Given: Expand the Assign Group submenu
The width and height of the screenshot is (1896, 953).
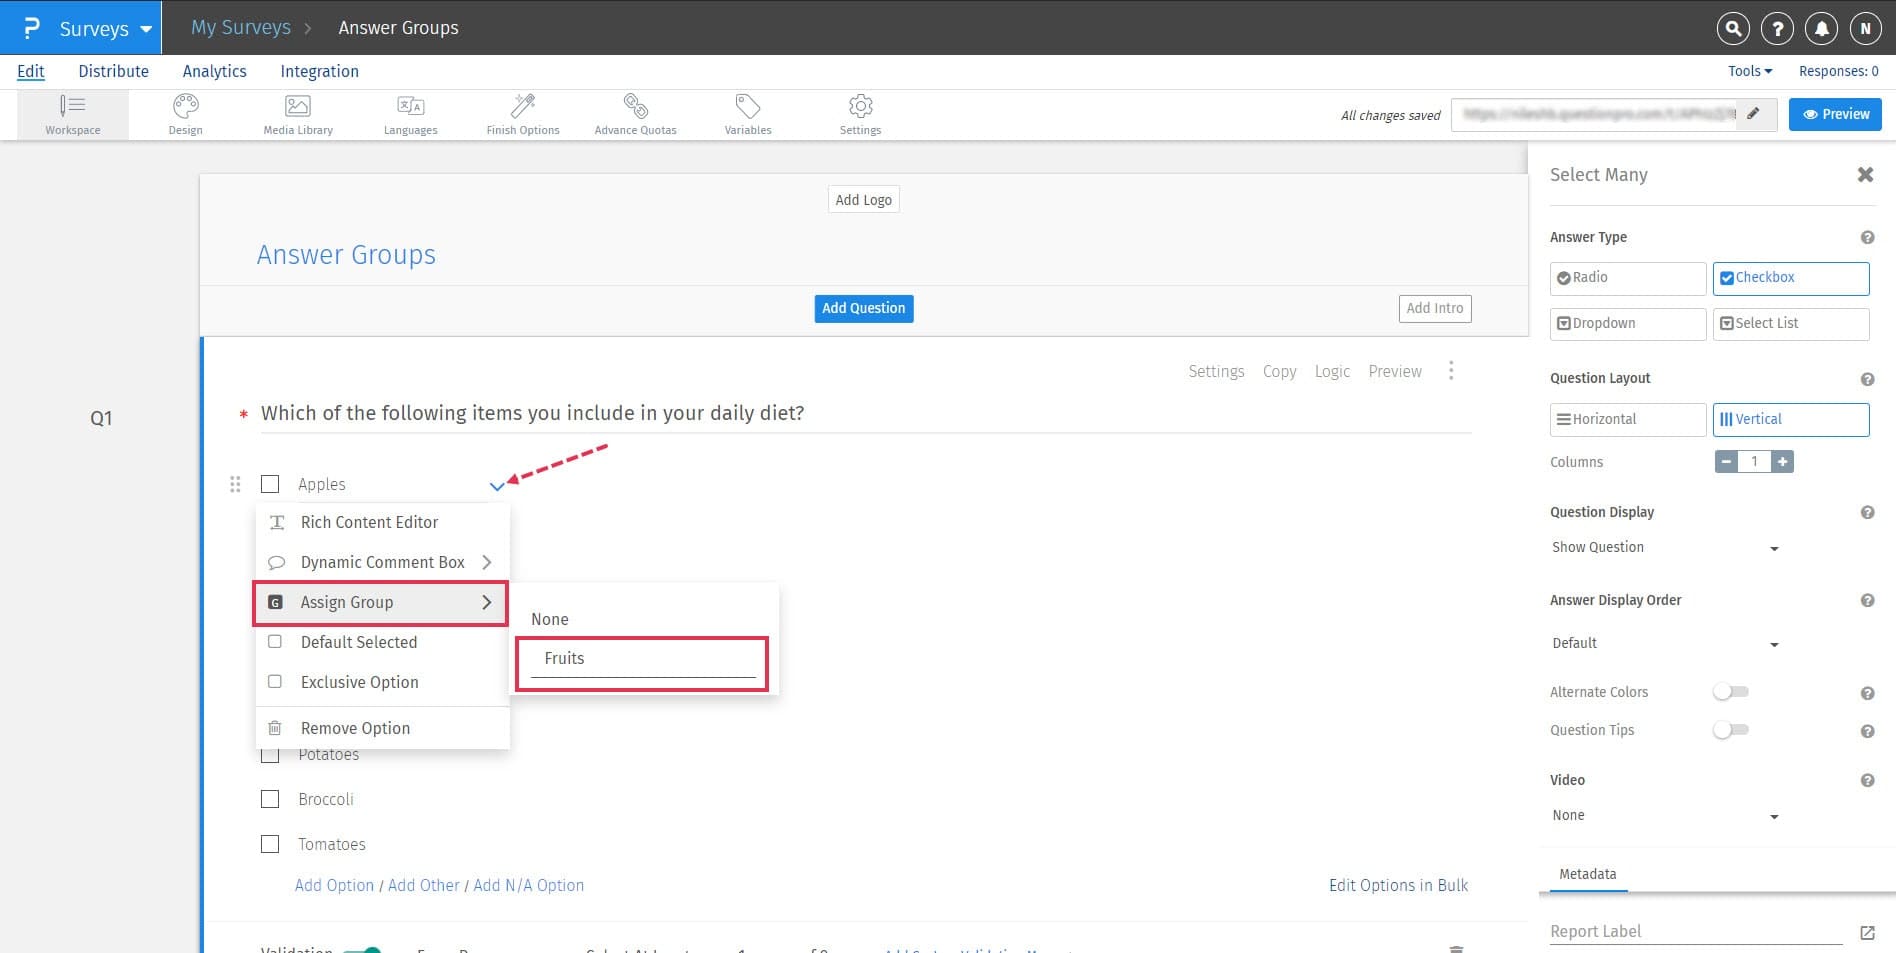Looking at the screenshot, I should (x=381, y=603).
